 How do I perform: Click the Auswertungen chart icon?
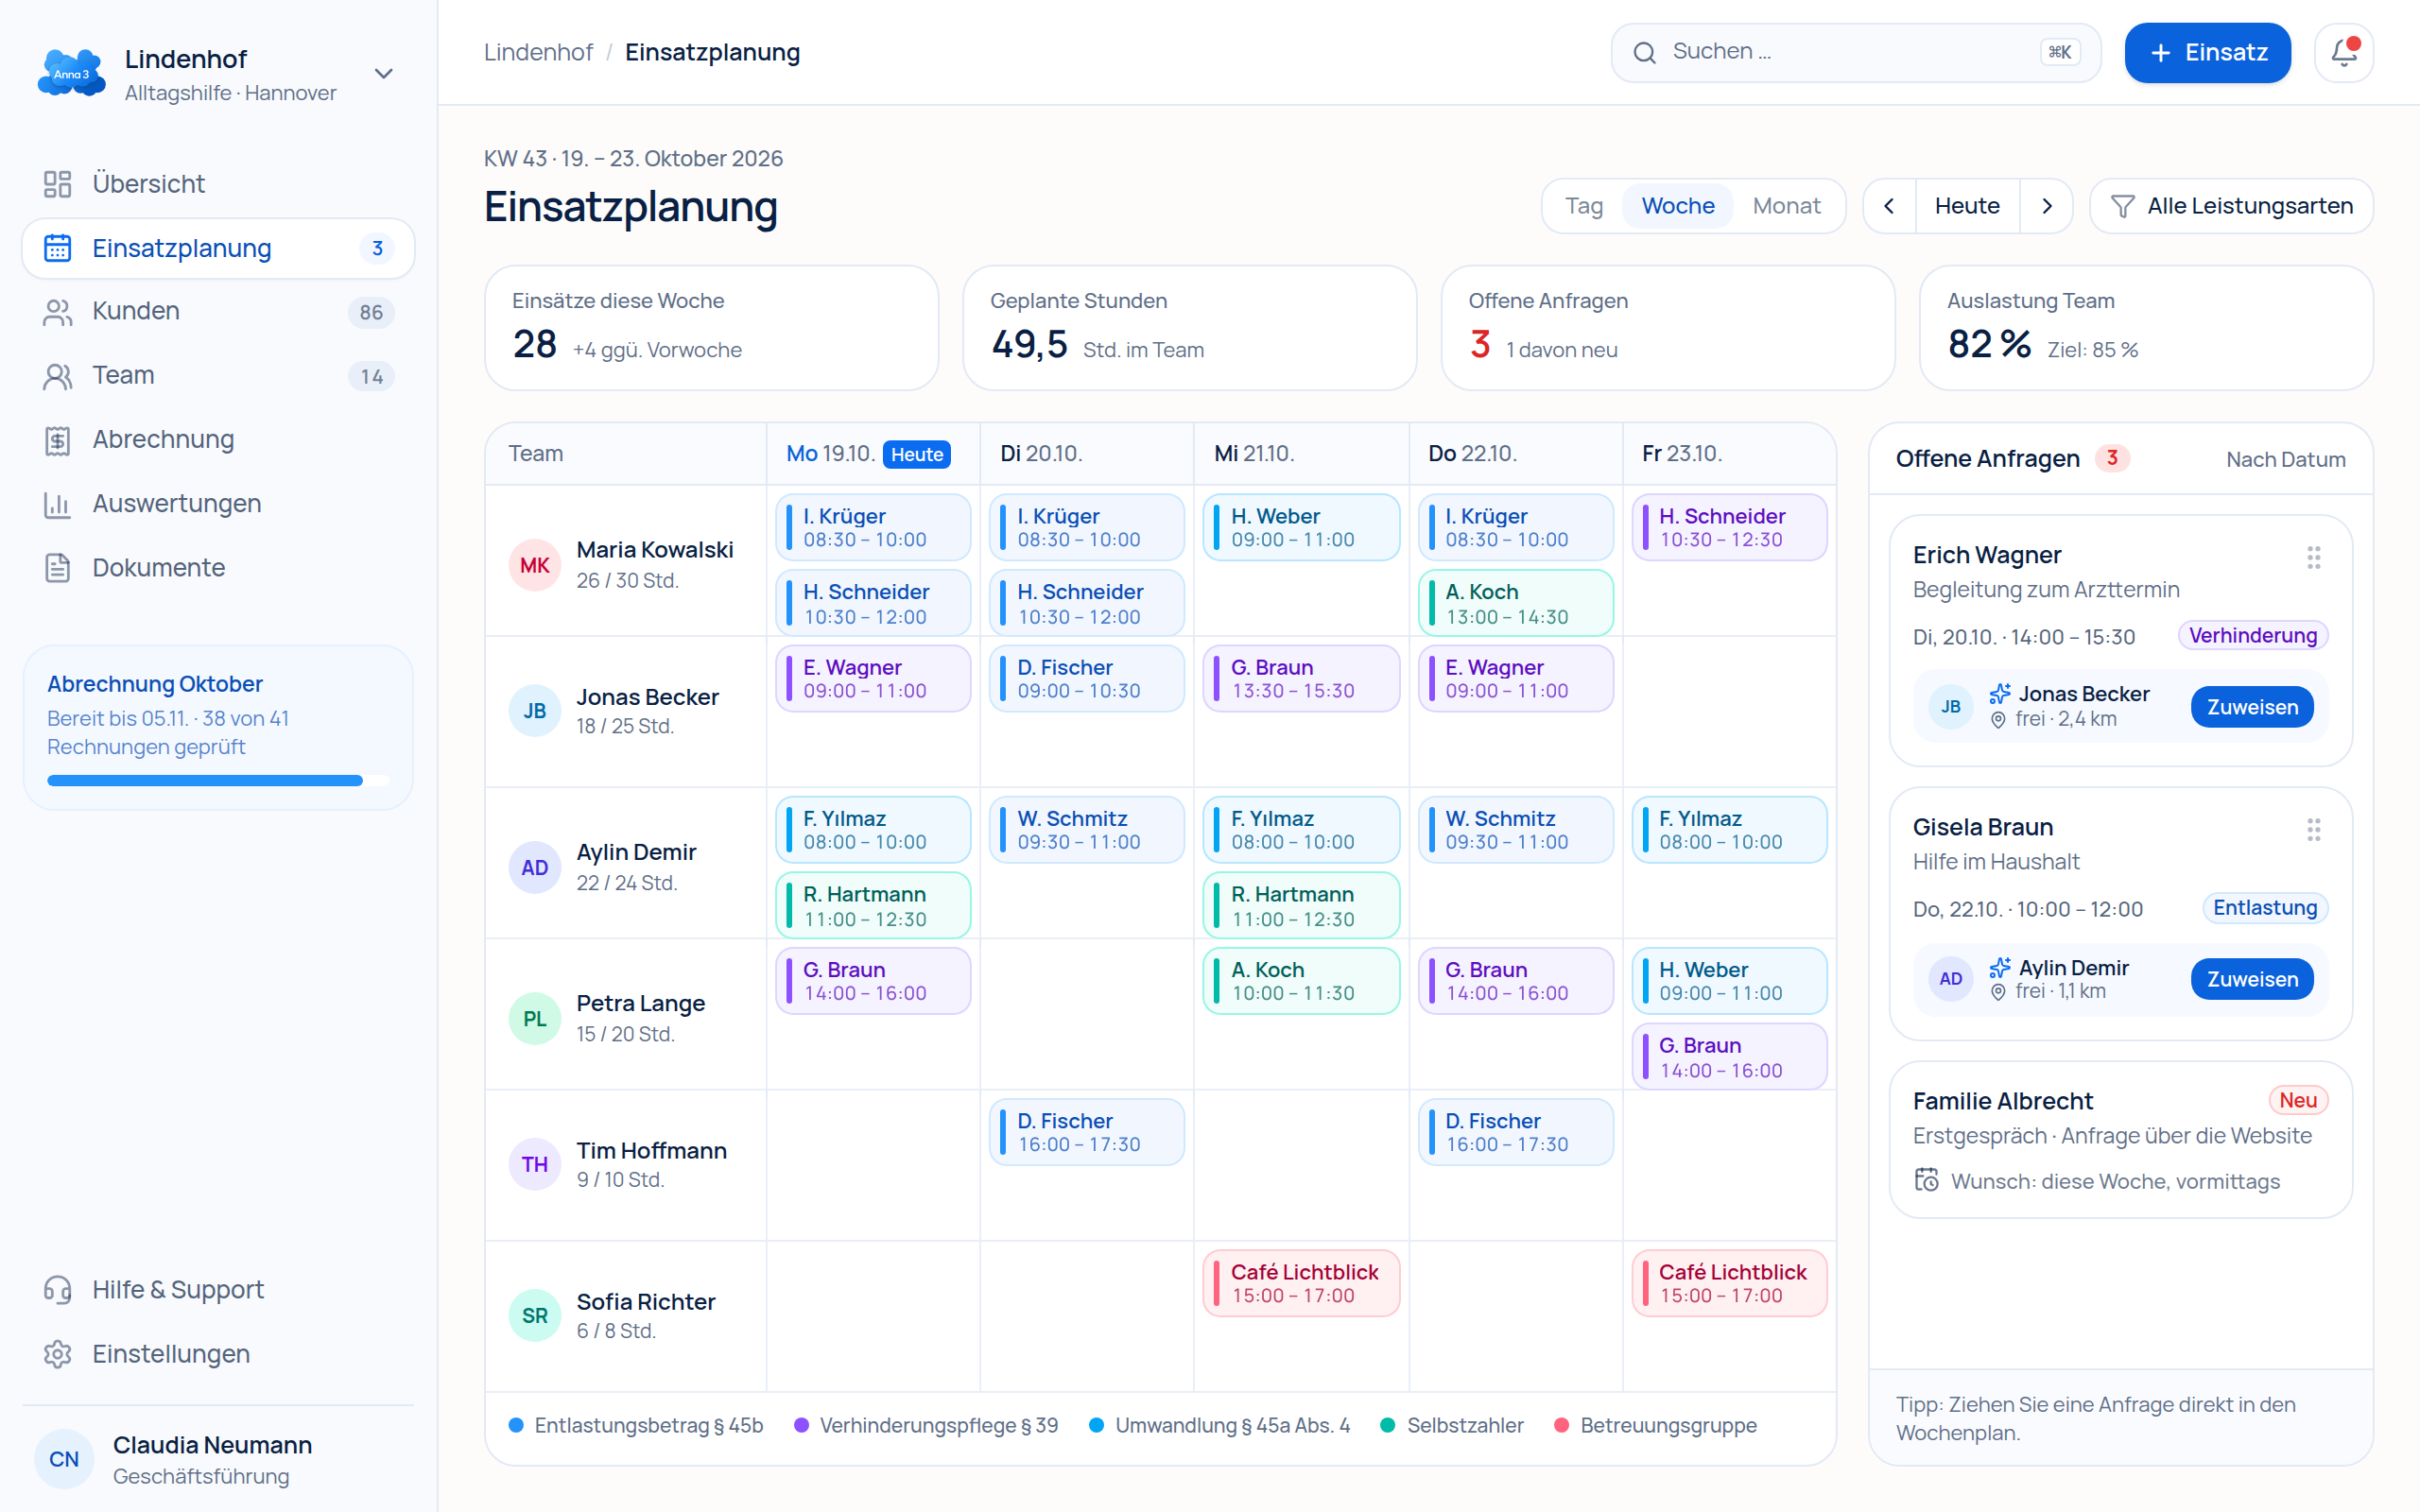coord(57,504)
